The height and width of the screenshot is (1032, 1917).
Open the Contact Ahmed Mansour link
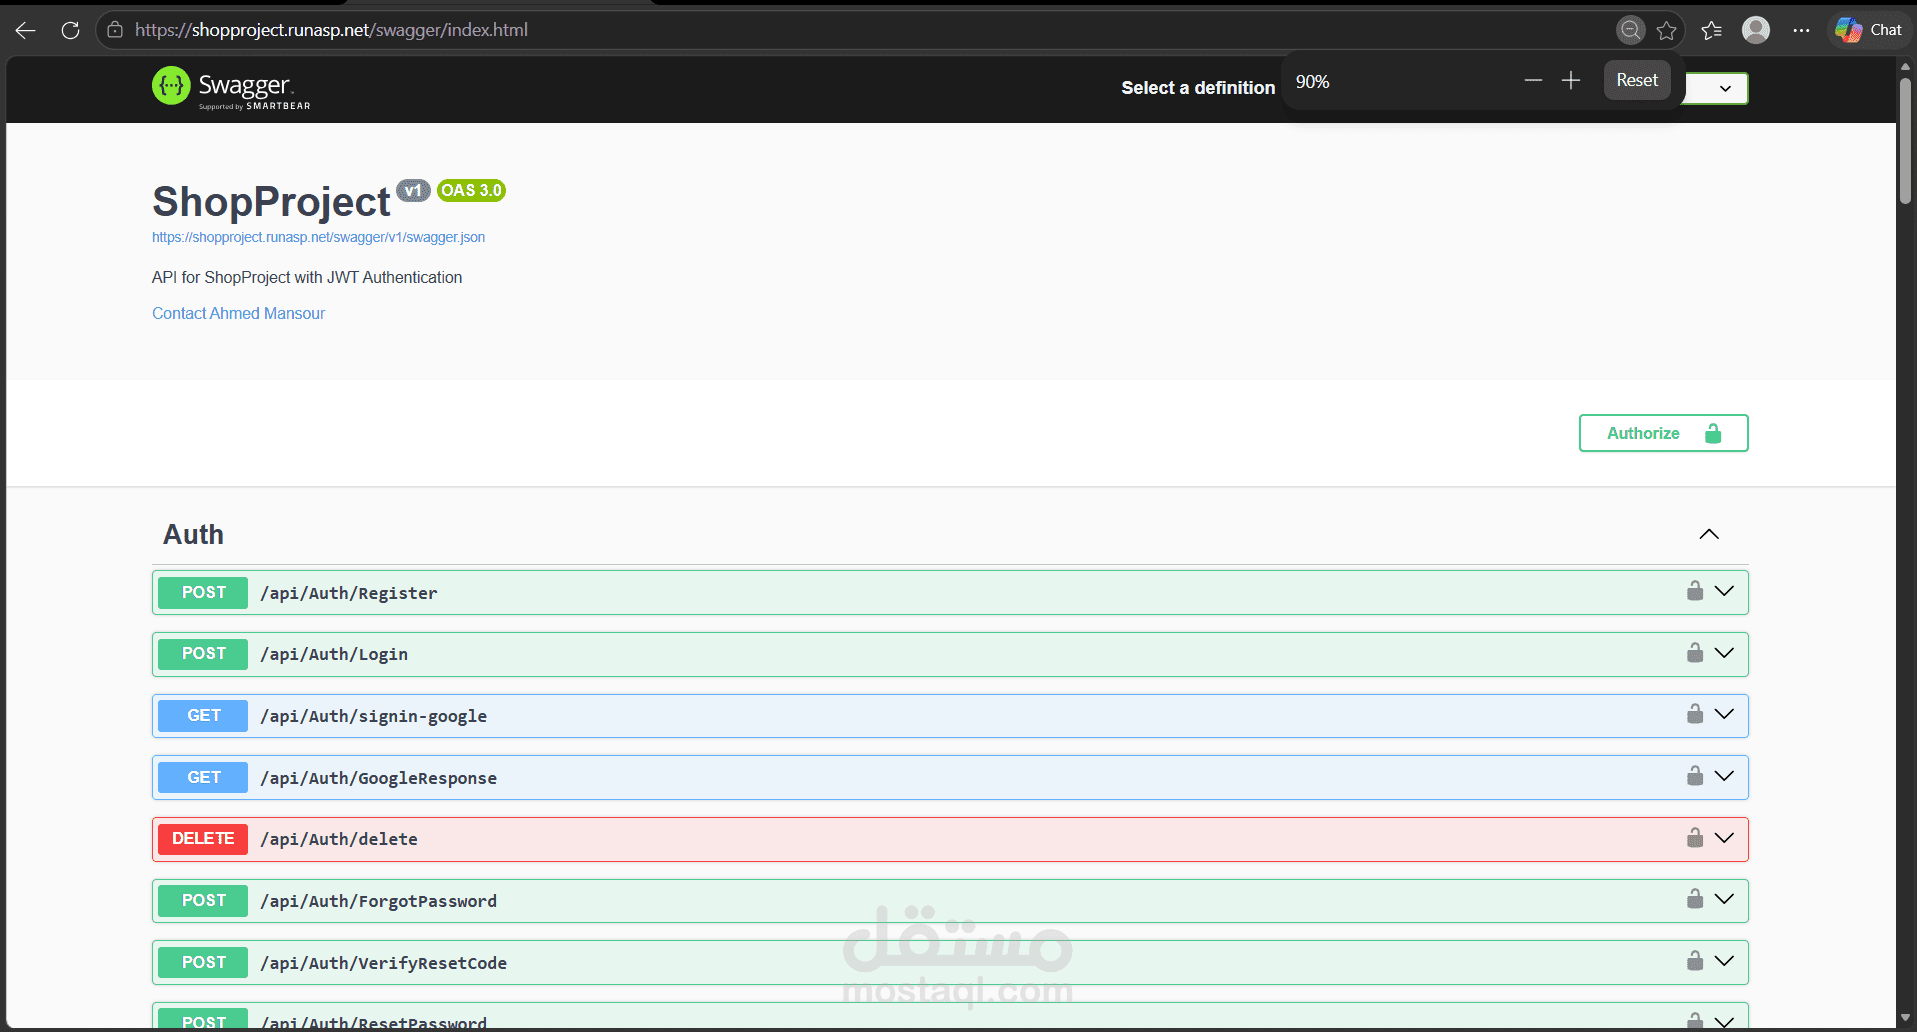pyautogui.click(x=238, y=313)
